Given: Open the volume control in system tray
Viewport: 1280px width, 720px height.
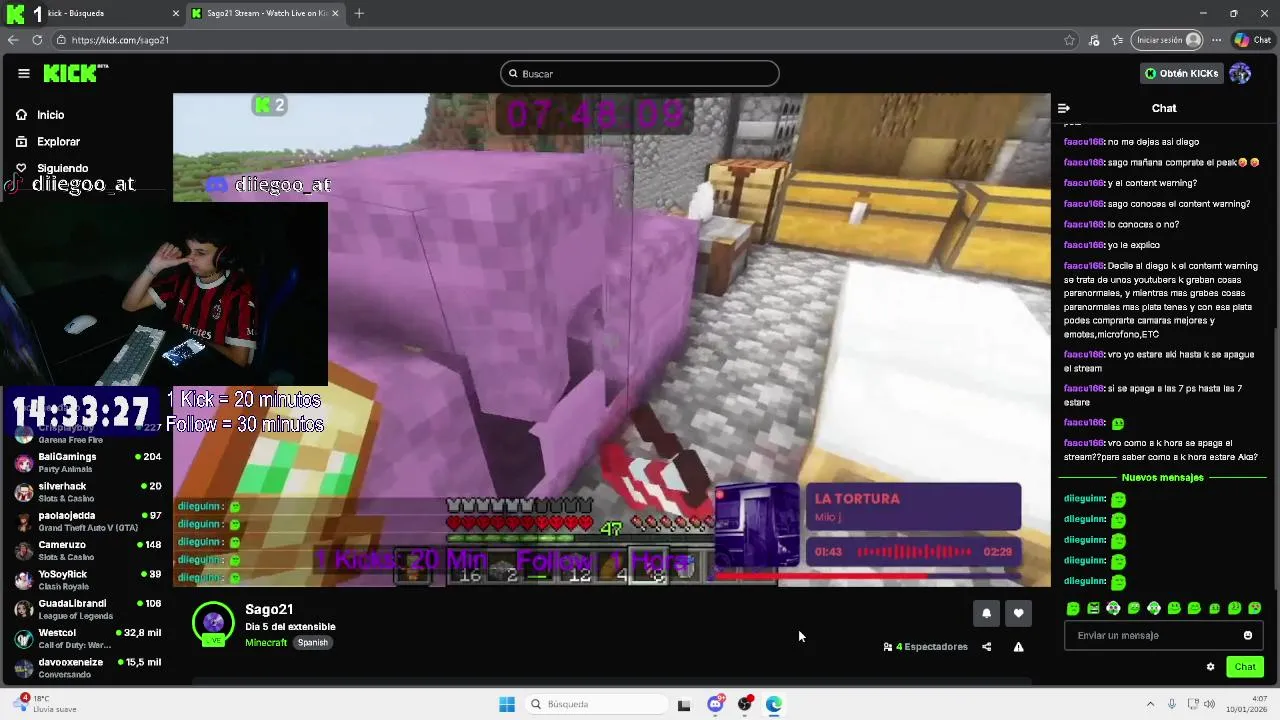Looking at the screenshot, I should (x=1209, y=704).
